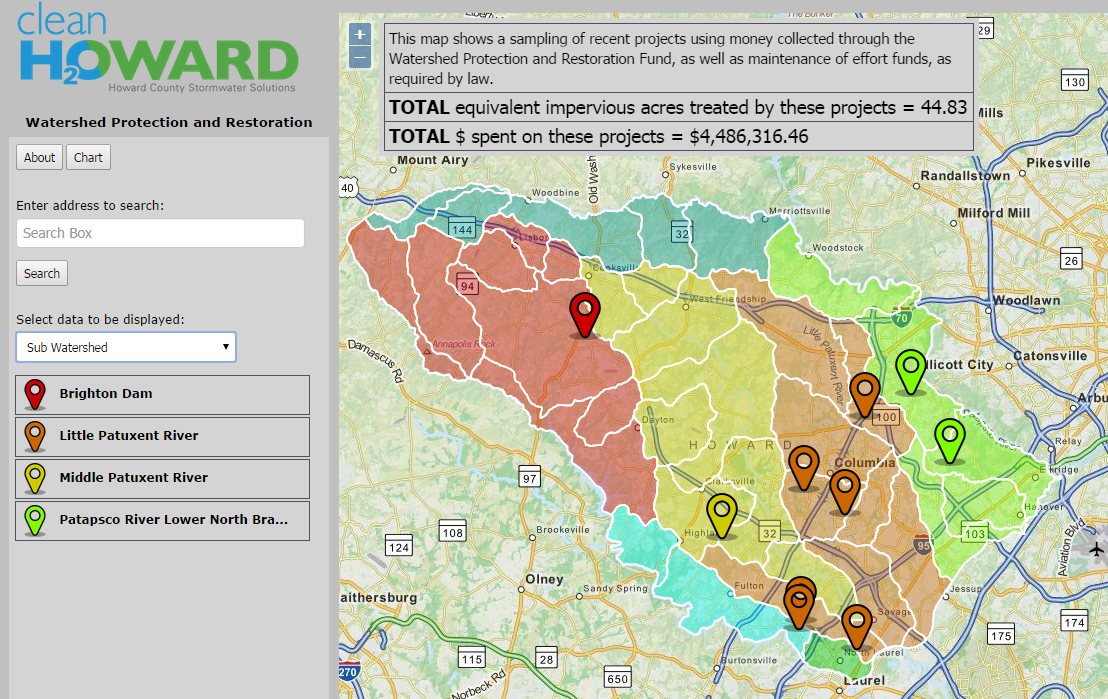Viewport: 1108px width, 699px height.
Task: Toggle the Middle Patuxent River legend entry
Action: point(162,478)
